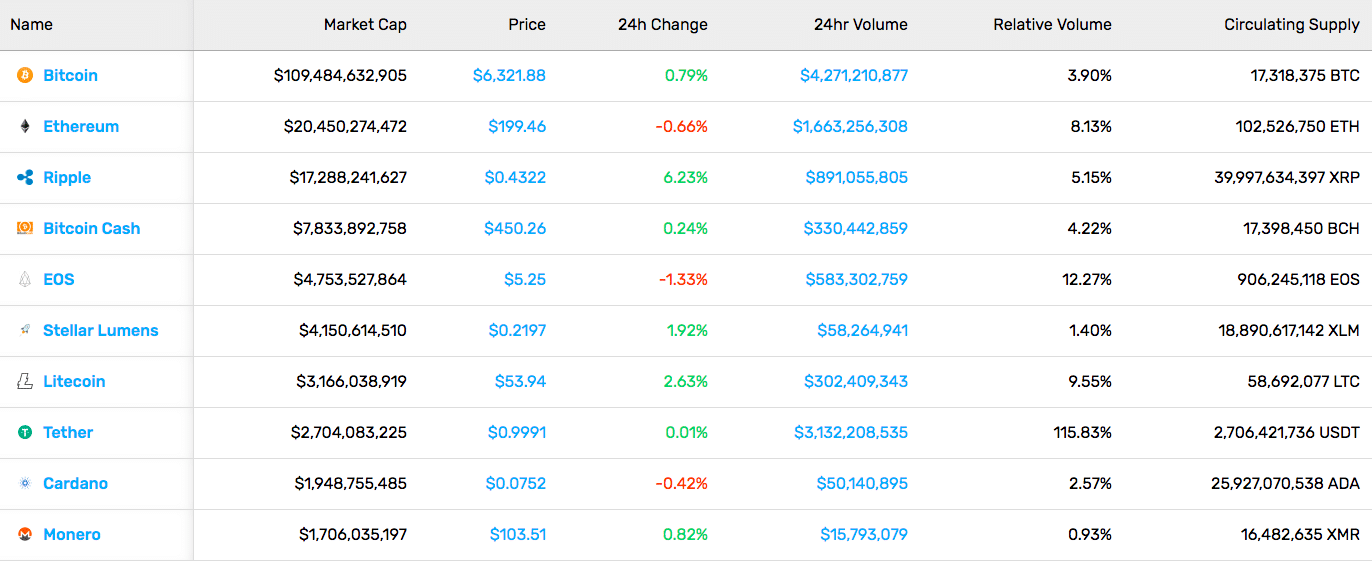Click Litecoin price $53.94

[x=520, y=381]
